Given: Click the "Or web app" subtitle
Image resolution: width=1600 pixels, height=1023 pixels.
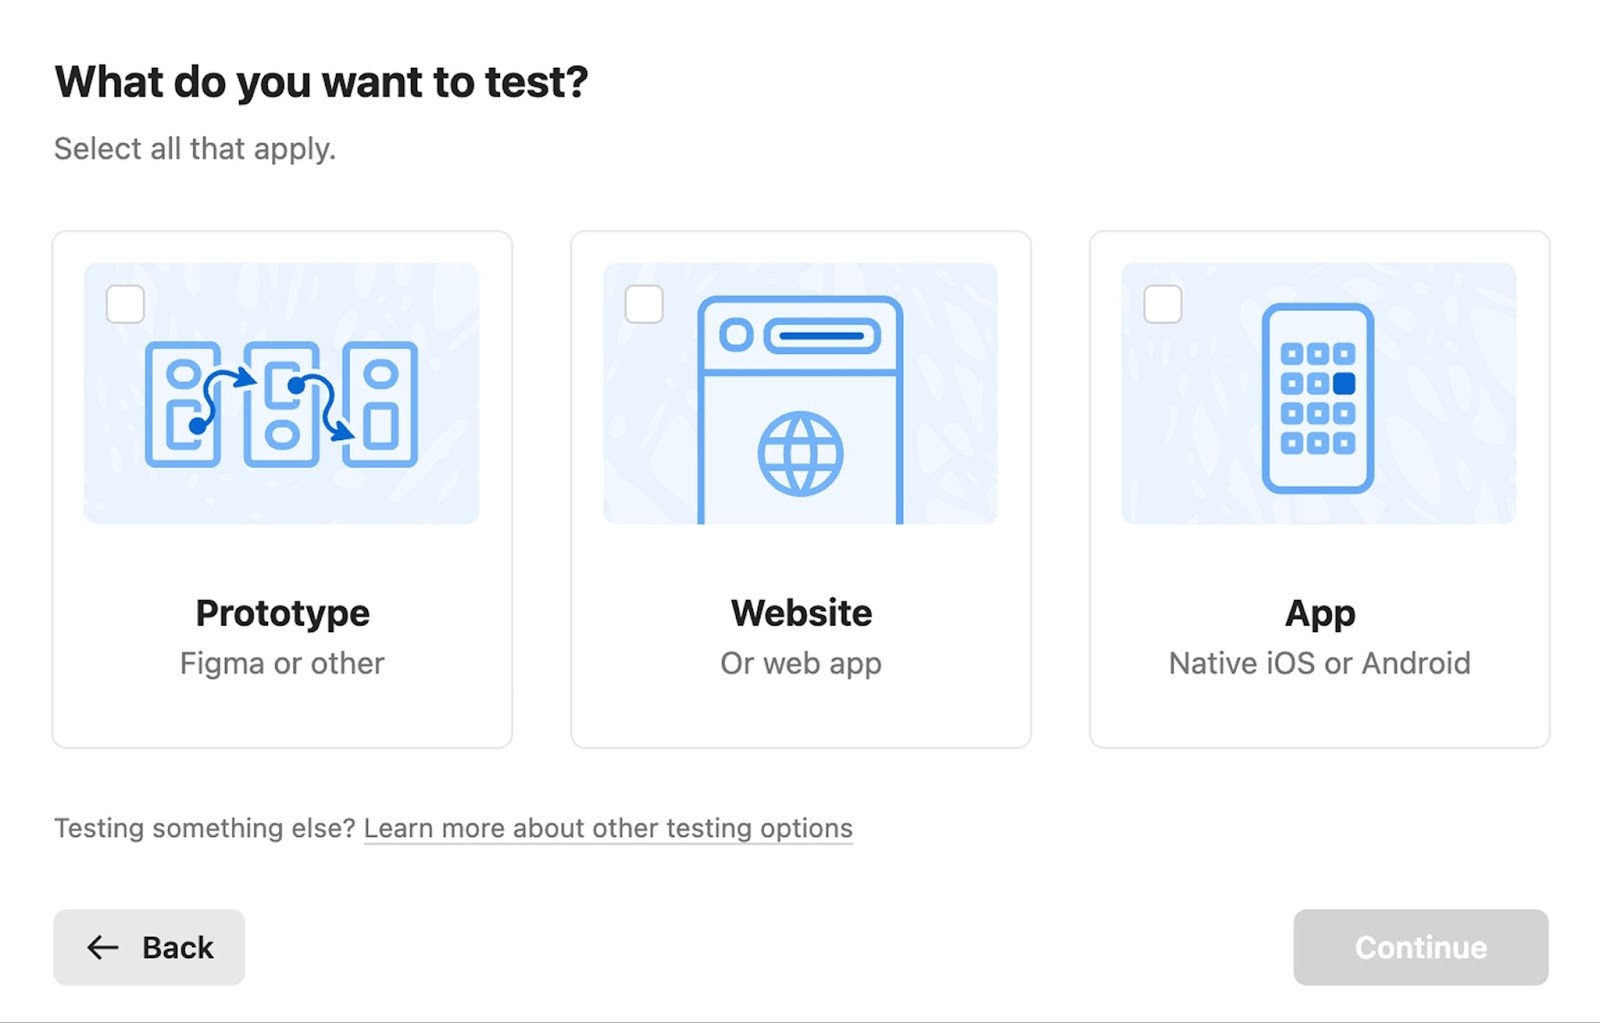Looking at the screenshot, I should click(x=801, y=663).
